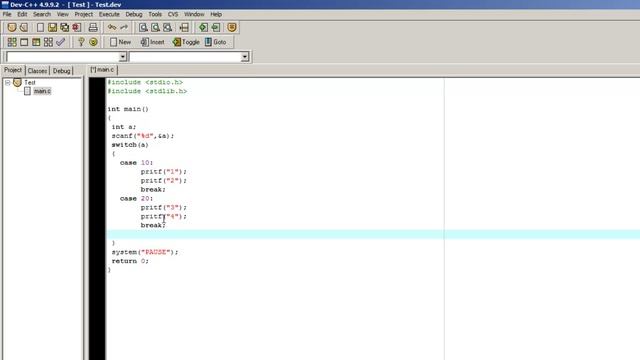Click the Compile icon
The height and width of the screenshot is (360, 640).
click(x=12, y=42)
